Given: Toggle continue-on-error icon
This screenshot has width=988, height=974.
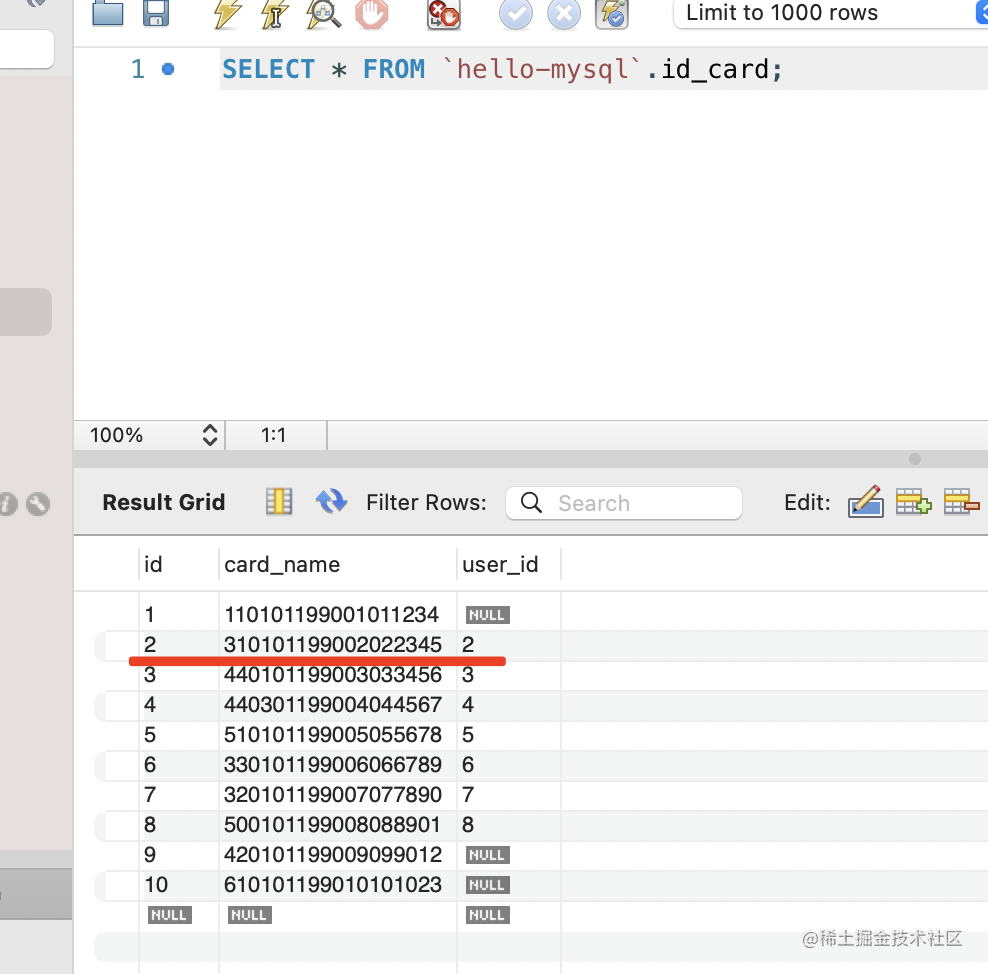Looking at the screenshot, I should [x=444, y=14].
